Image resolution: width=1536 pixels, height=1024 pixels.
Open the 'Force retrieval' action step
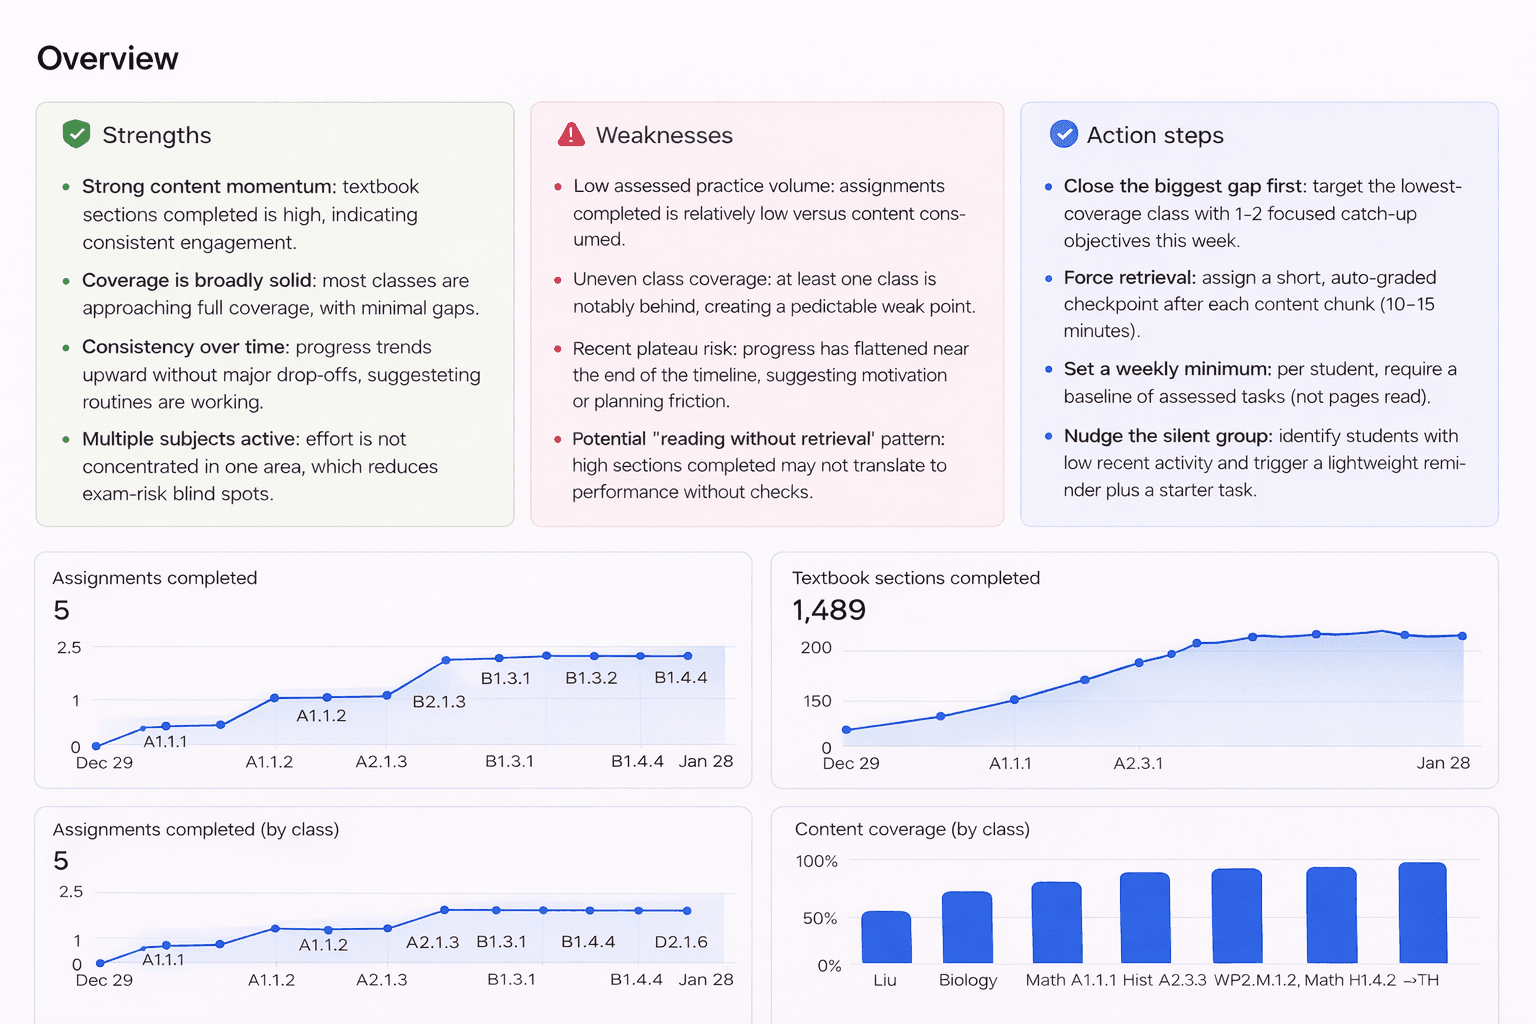pyautogui.click(x=1129, y=278)
